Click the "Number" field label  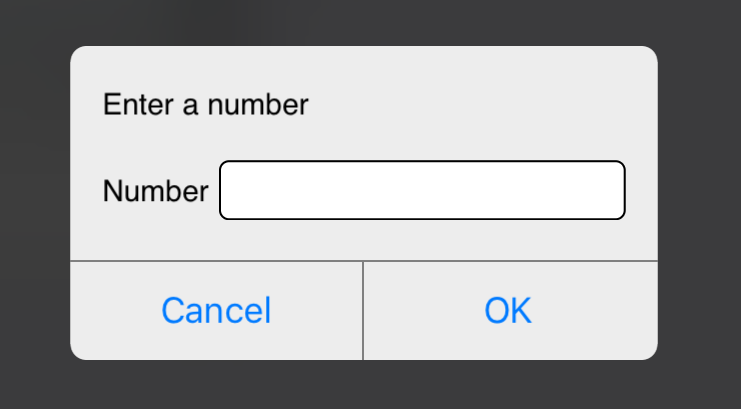tap(155, 191)
